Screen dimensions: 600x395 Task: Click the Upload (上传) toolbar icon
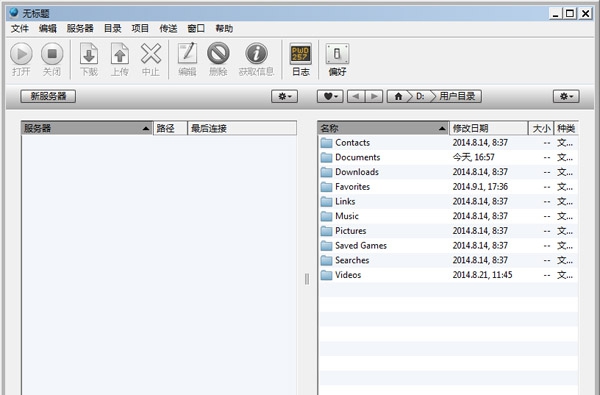click(x=120, y=54)
